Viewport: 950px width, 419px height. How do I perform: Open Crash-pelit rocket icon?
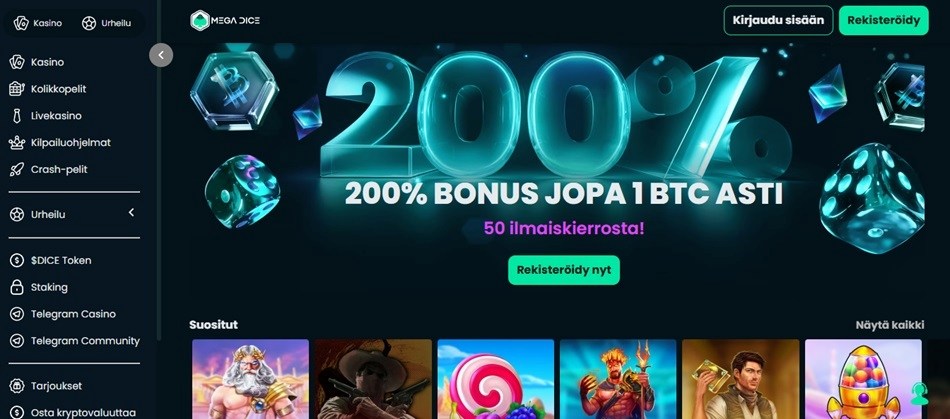coord(16,170)
